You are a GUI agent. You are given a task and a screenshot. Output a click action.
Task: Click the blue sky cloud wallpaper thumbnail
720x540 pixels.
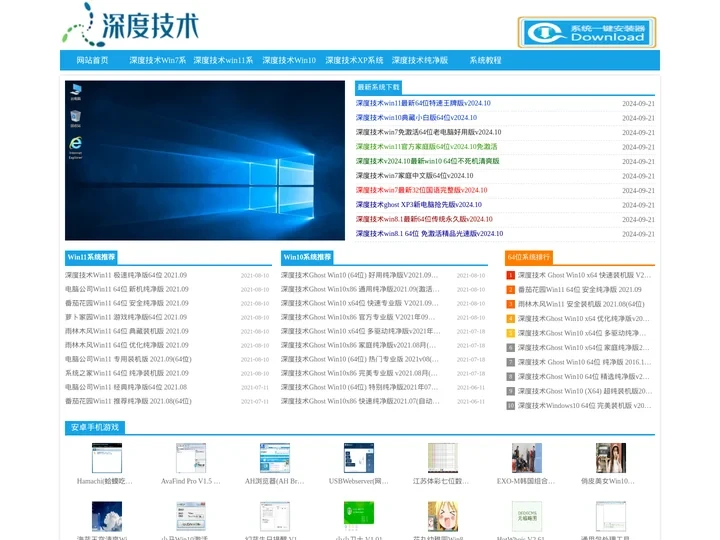tap(107, 516)
